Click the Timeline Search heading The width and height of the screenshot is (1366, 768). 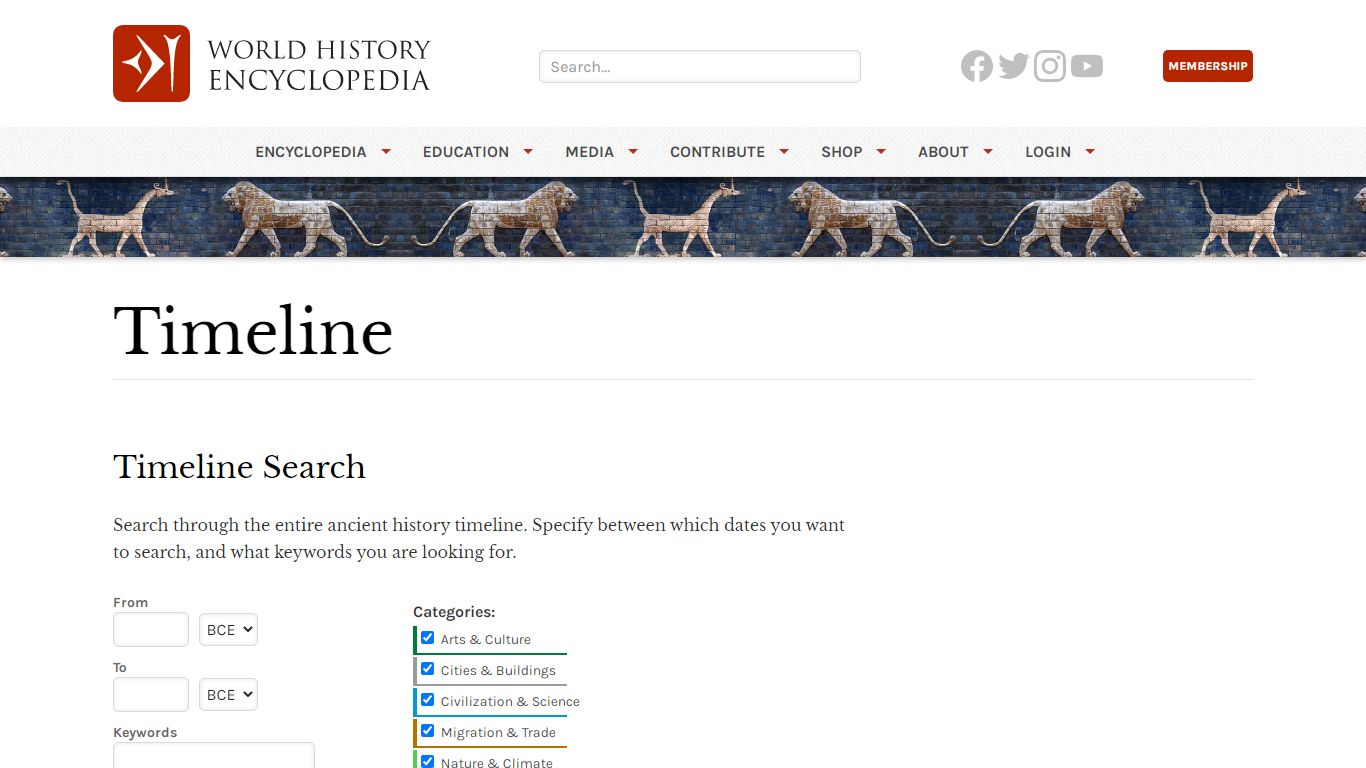pyautogui.click(x=239, y=467)
